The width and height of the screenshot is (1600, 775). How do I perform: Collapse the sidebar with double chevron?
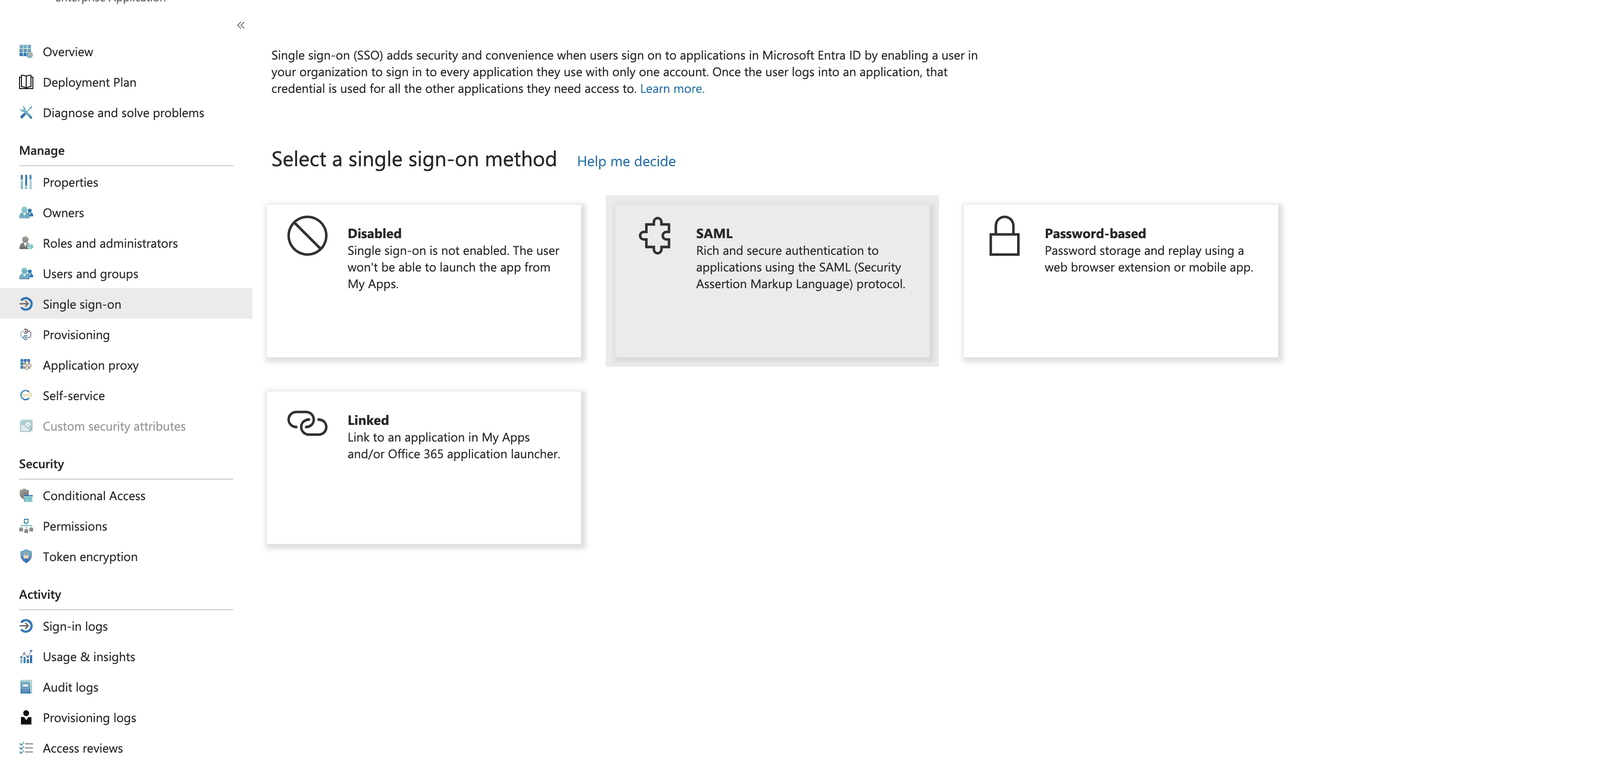pyautogui.click(x=241, y=25)
